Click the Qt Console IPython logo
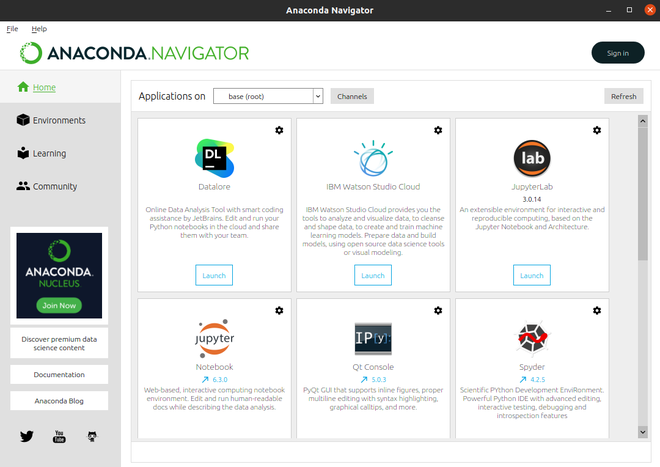The image size is (660, 467). coord(373,338)
